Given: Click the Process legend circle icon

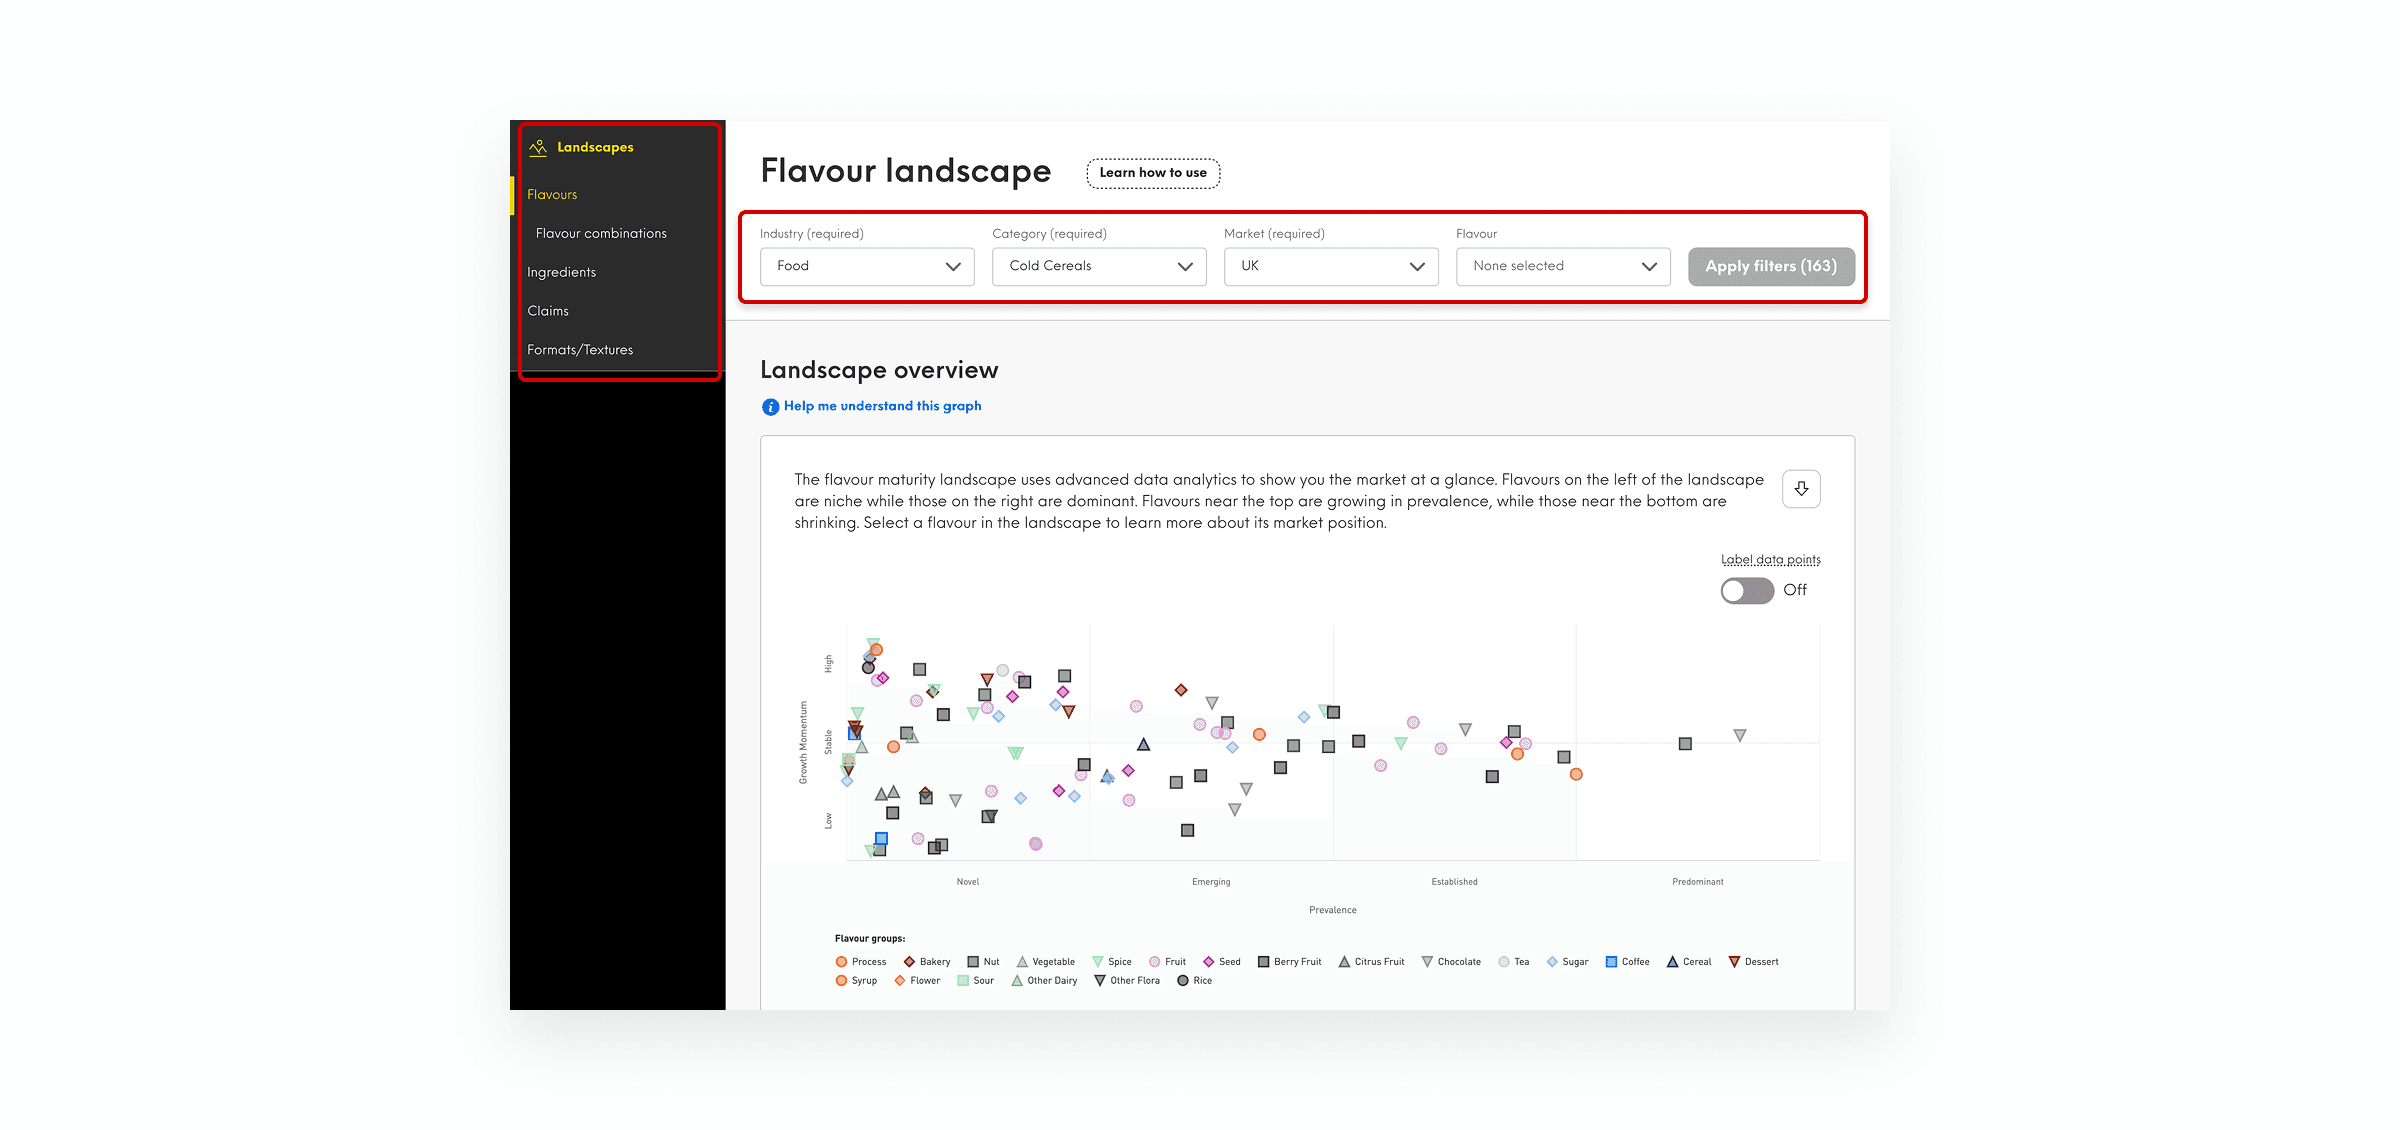Looking at the screenshot, I should coord(841,962).
